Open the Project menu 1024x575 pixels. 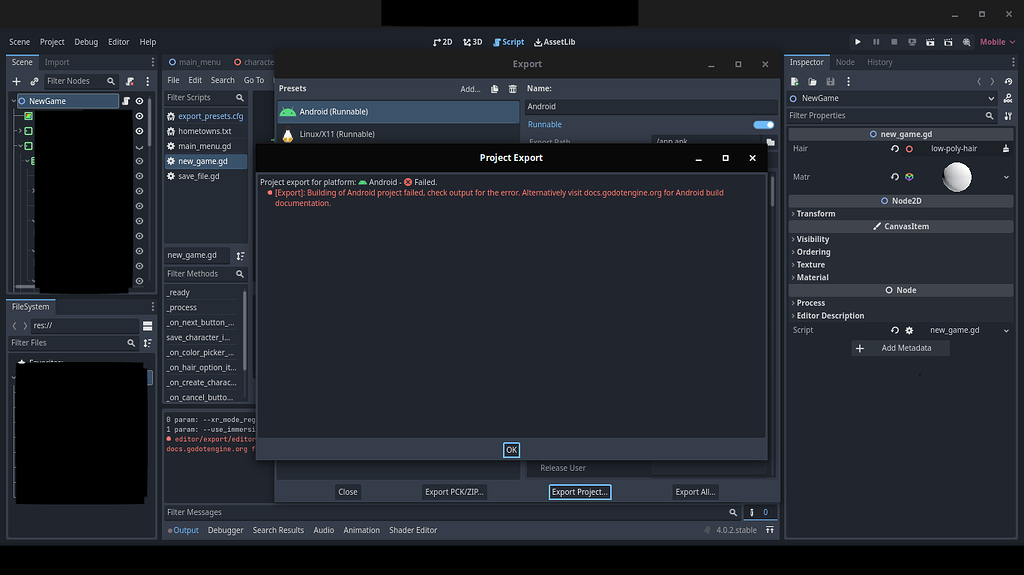52,42
